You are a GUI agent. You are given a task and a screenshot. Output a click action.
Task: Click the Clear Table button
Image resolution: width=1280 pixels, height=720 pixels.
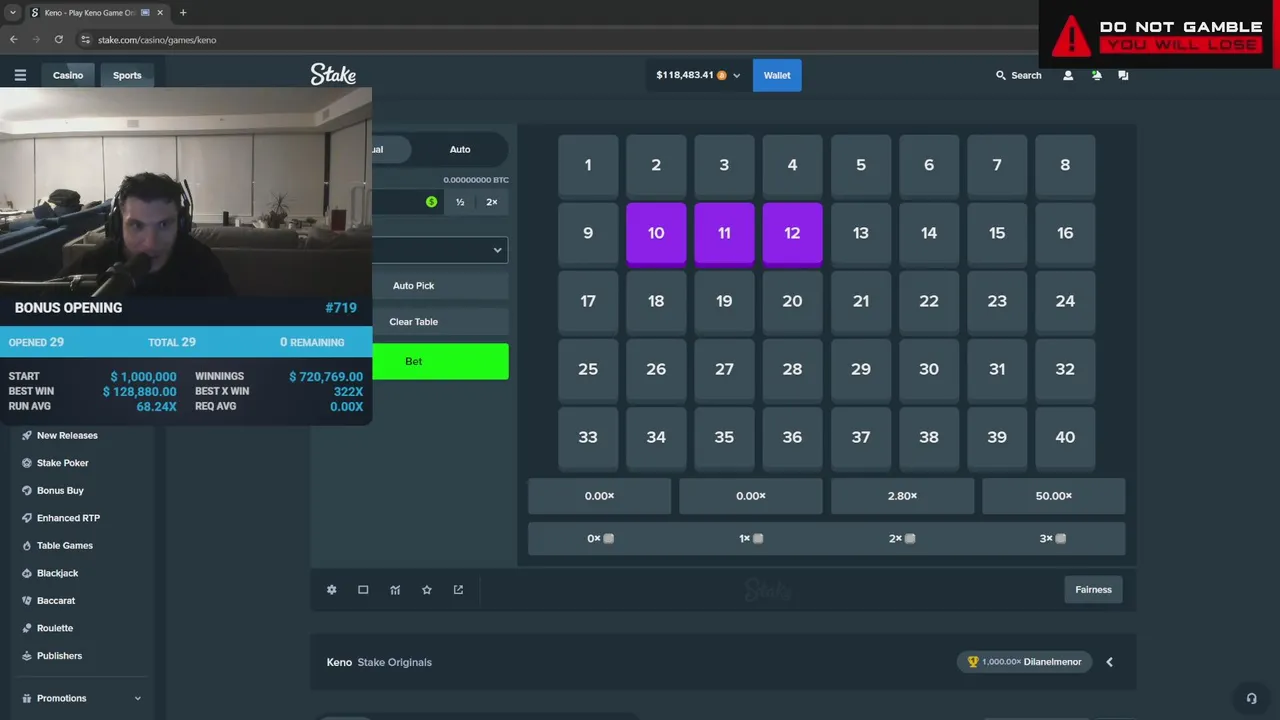pos(440,322)
